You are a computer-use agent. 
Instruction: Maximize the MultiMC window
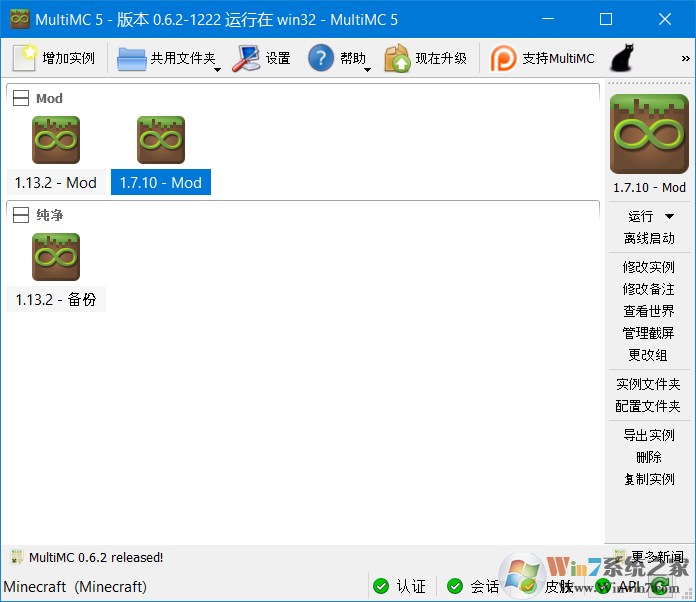pos(606,19)
